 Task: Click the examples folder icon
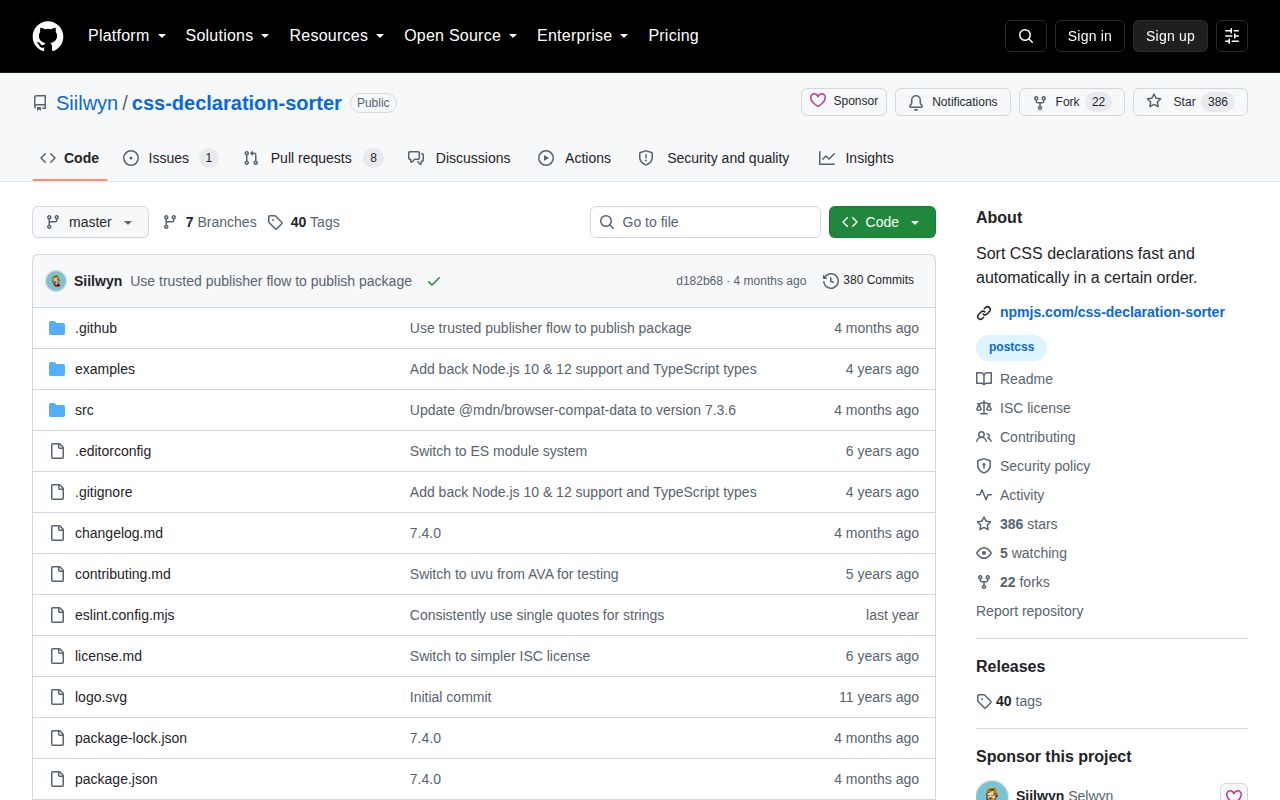57,369
